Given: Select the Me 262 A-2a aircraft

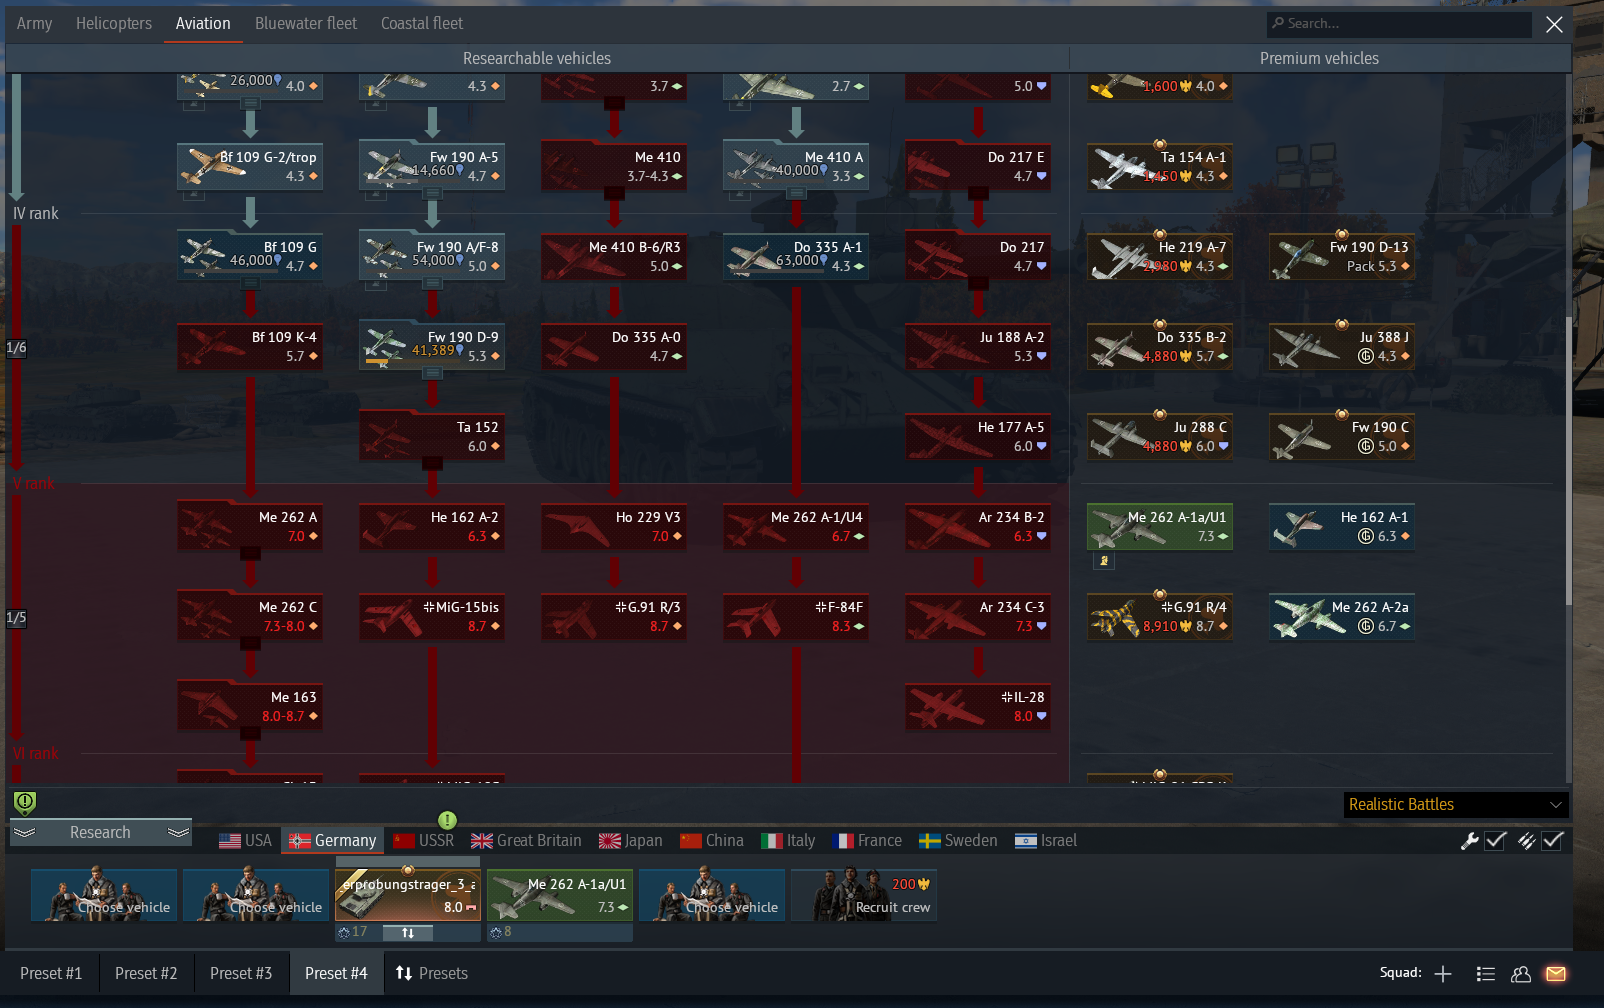Looking at the screenshot, I should [1342, 616].
